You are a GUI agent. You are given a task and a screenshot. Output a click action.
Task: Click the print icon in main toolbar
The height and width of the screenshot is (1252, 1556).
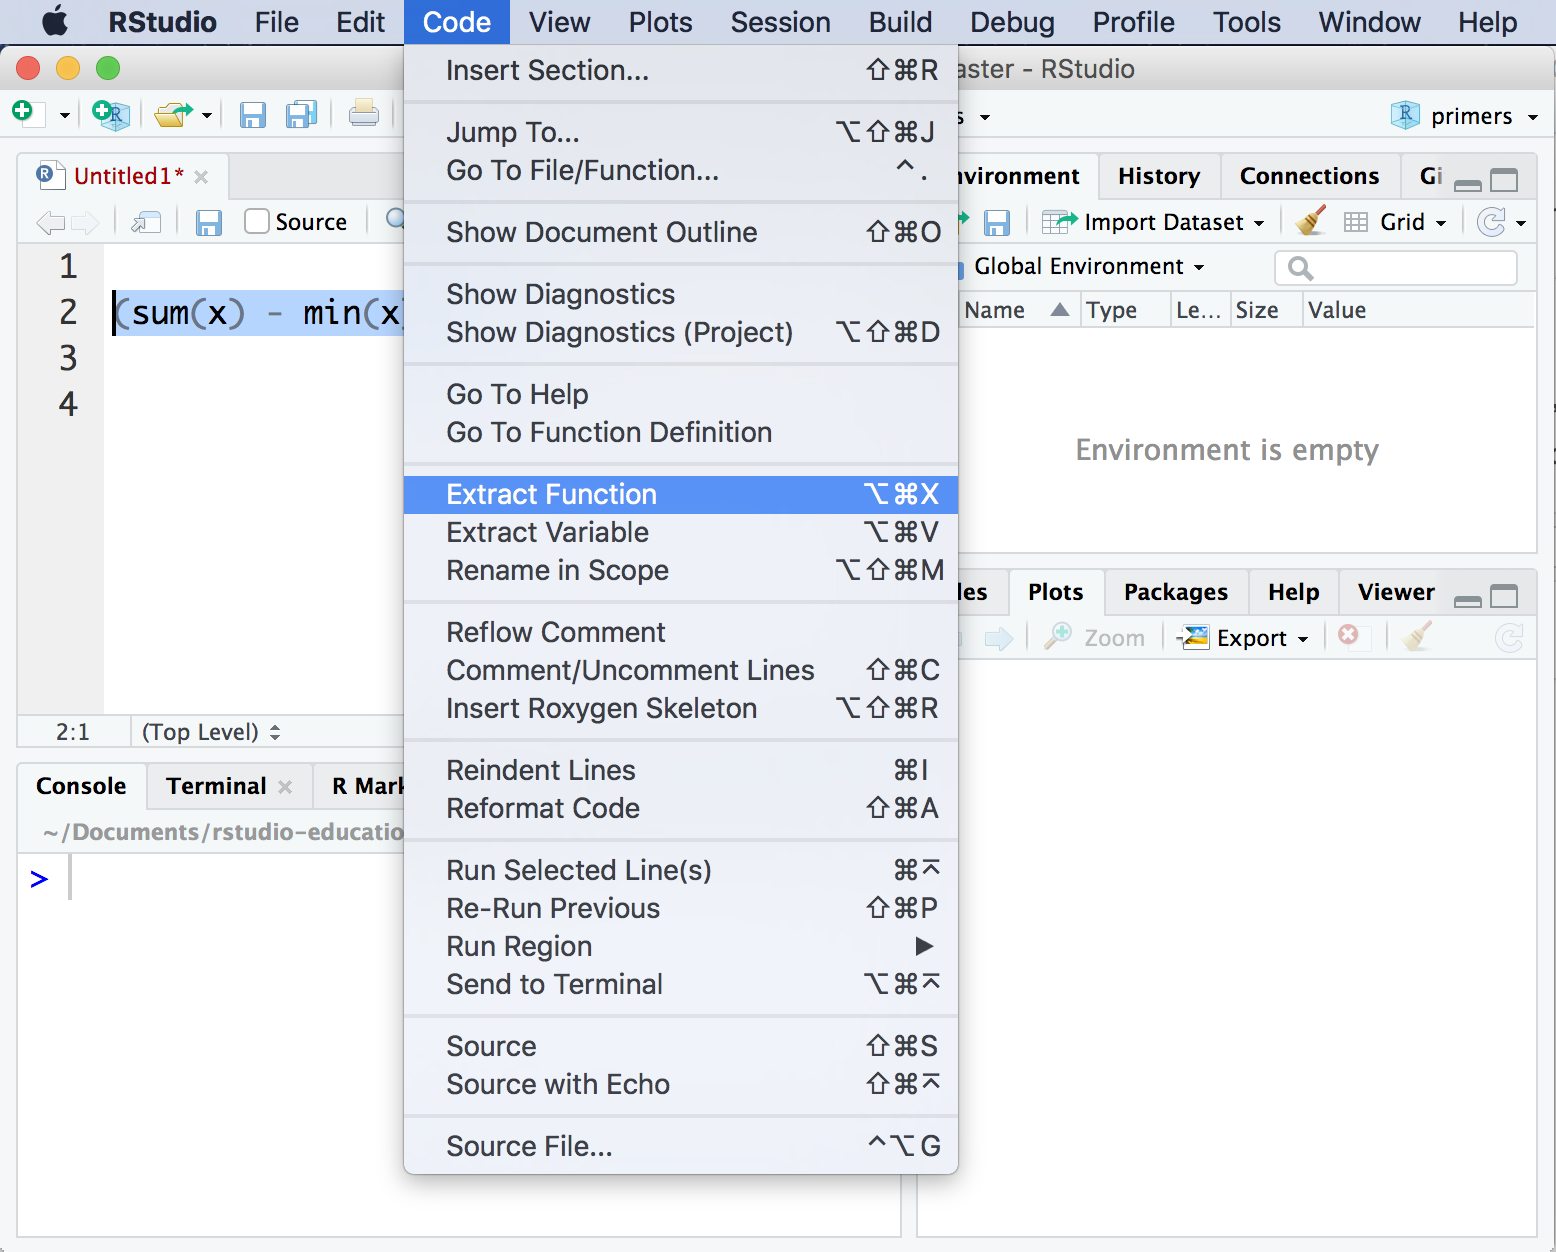(363, 115)
